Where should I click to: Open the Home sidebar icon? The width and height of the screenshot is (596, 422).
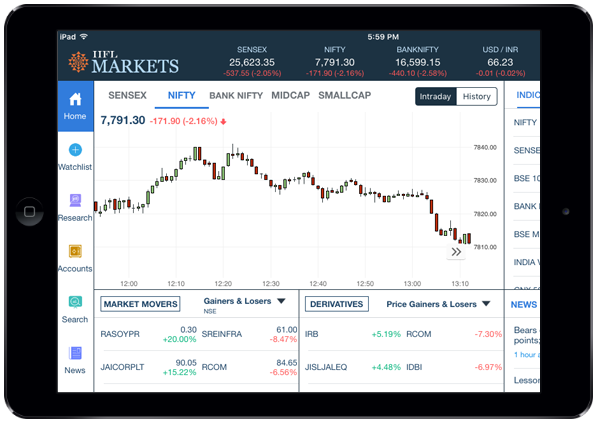(x=75, y=99)
